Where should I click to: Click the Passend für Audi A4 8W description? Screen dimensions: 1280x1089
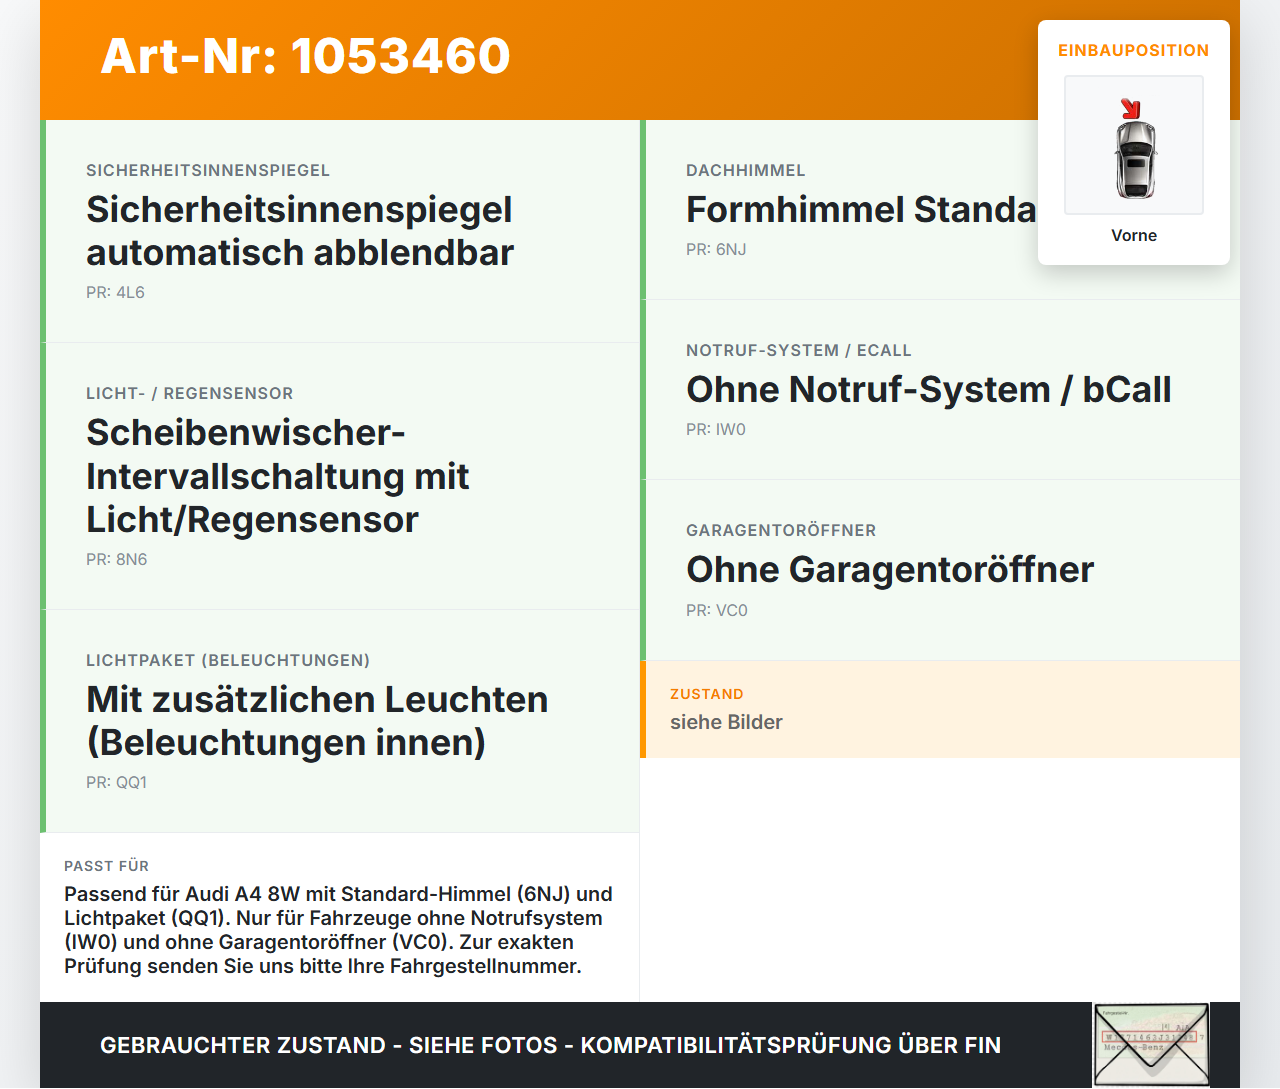(x=338, y=930)
